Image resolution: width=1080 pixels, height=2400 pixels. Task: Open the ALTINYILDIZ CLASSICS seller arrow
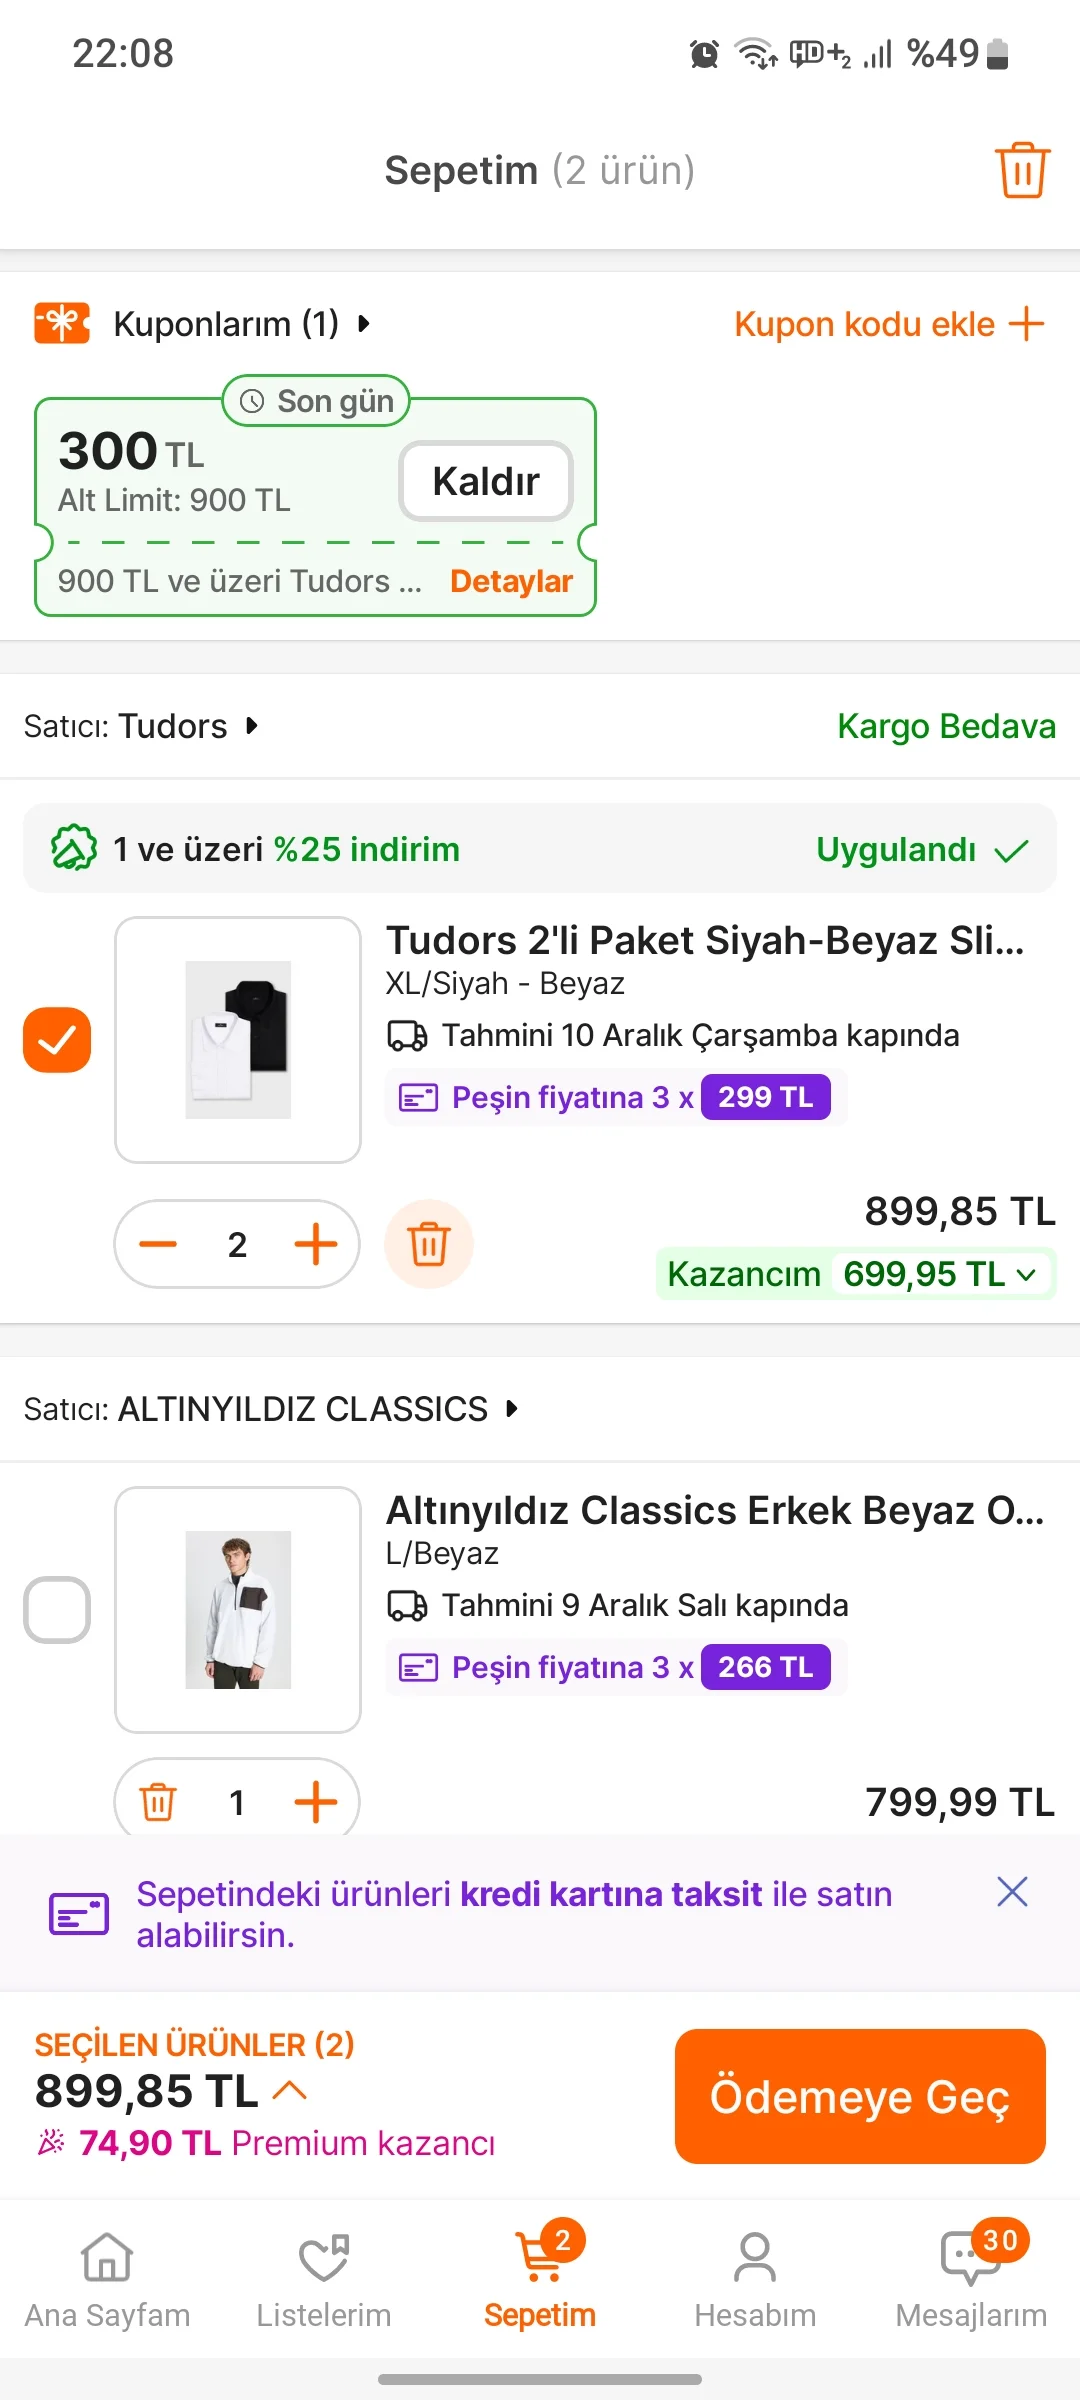point(512,1408)
